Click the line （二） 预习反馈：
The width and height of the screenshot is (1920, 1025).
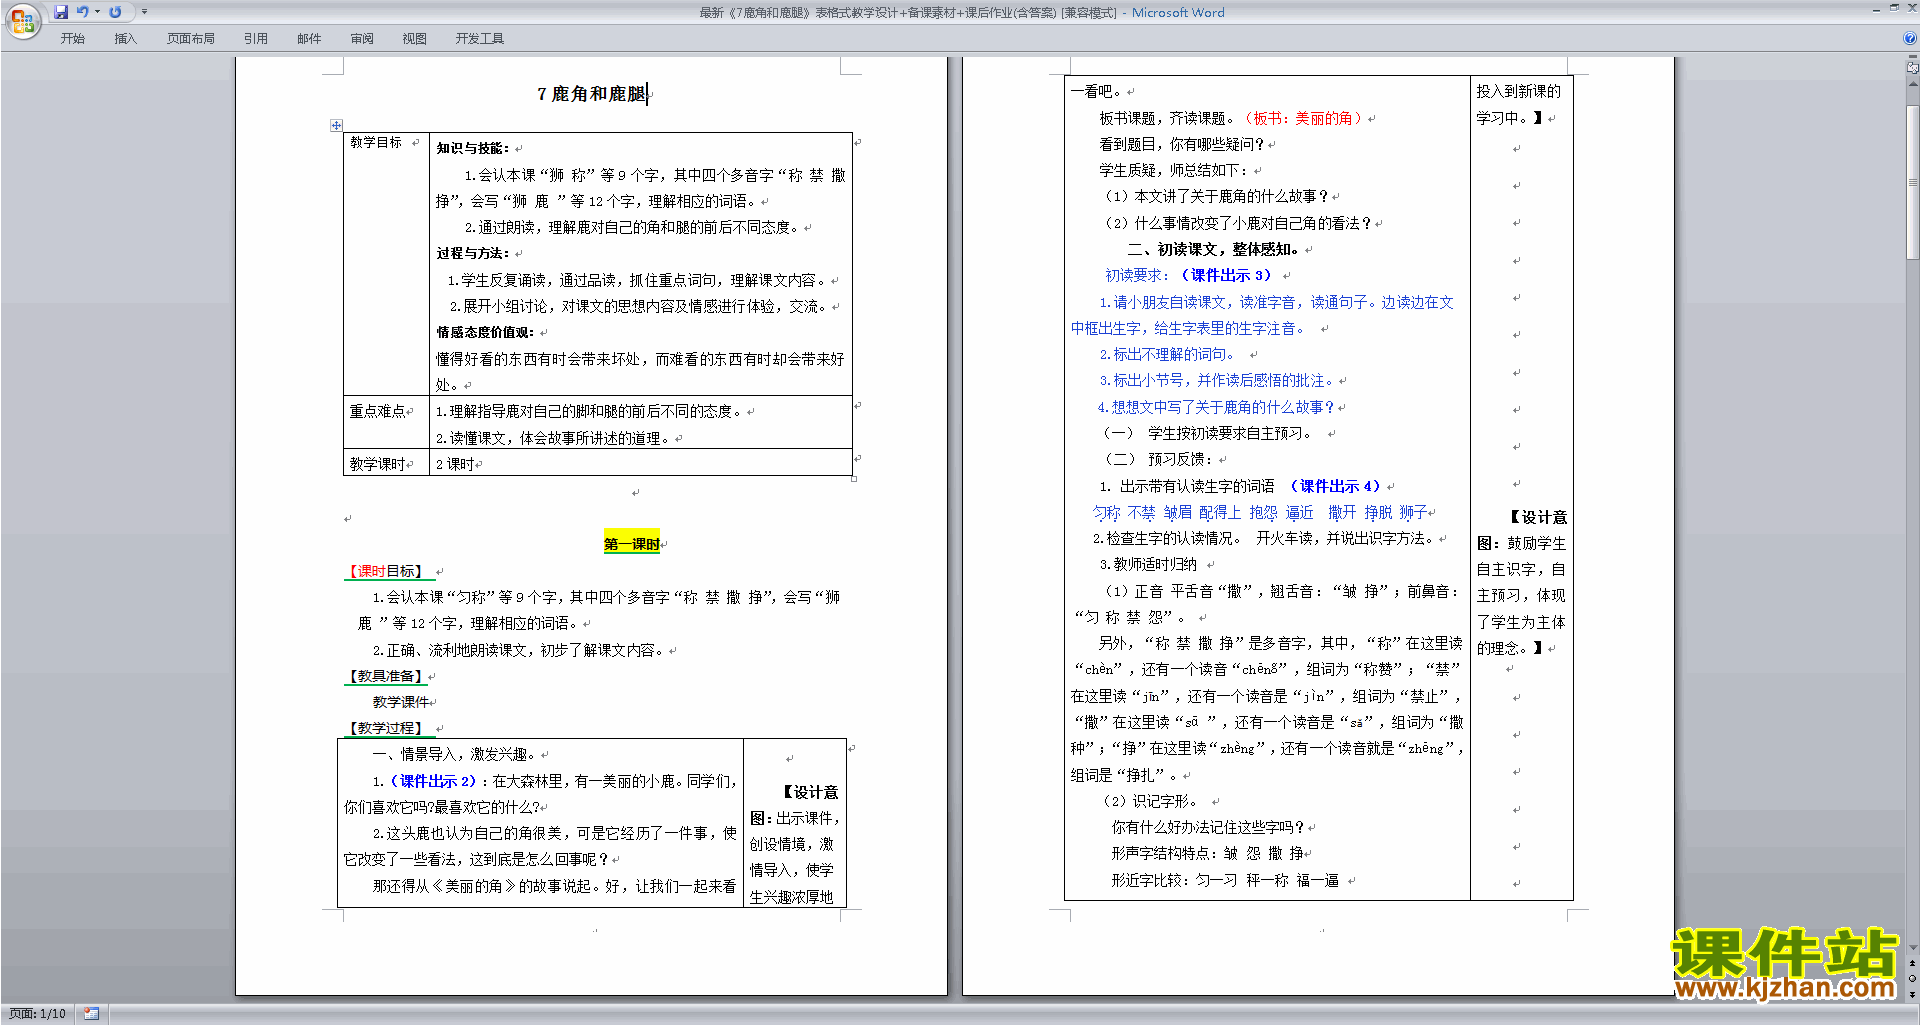(x=1157, y=459)
